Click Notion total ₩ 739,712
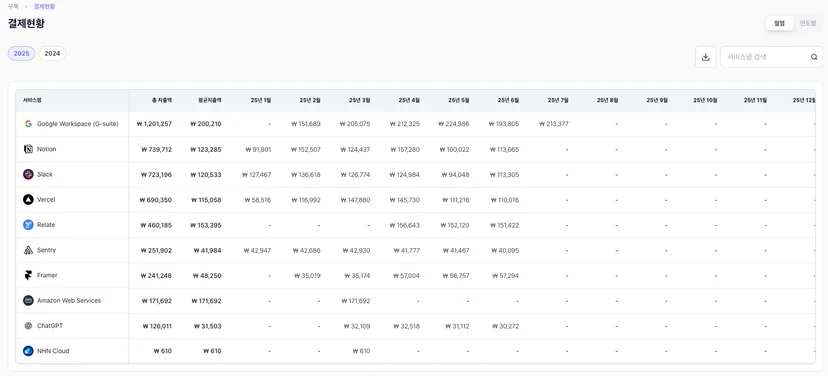The height and width of the screenshot is (376, 828). click(156, 149)
